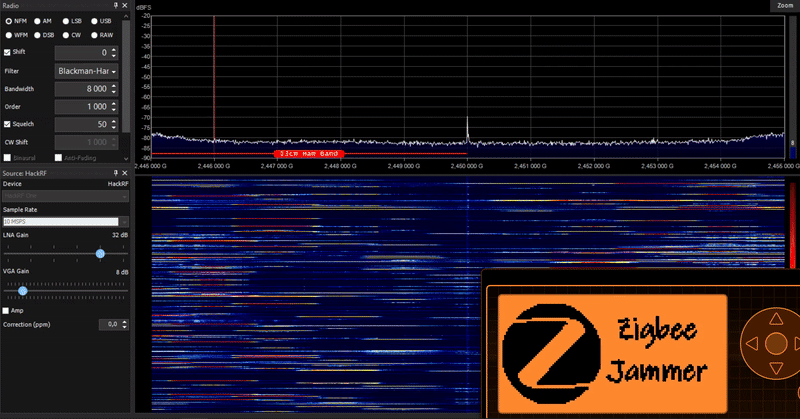Select USB demodulation mode
Screen dimensions: 800x419
coord(94,21)
